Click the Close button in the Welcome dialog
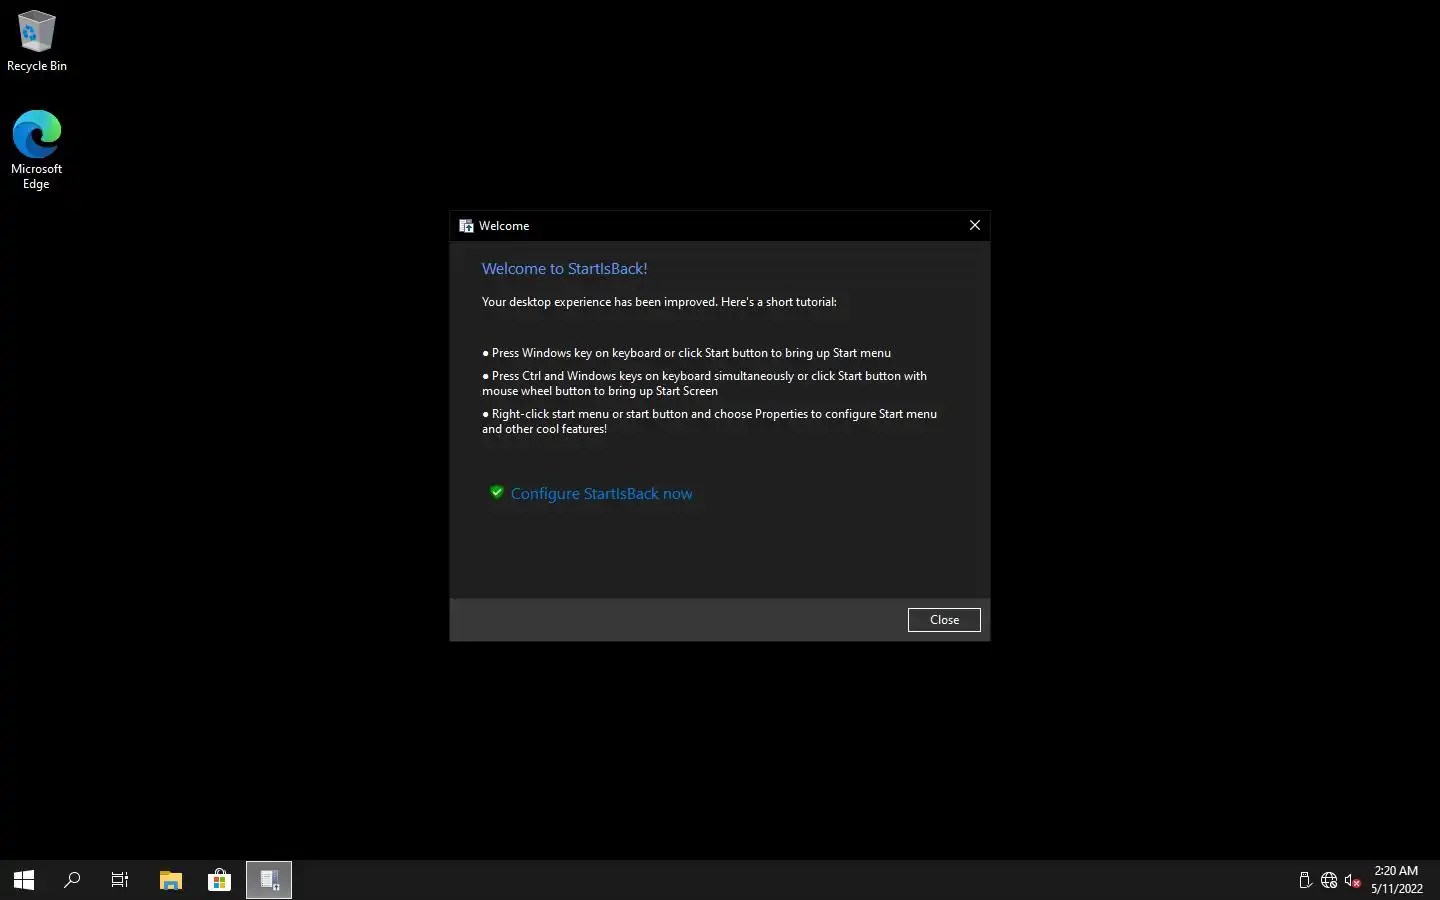Viewport: 1440px width, 900px height. tap(944, 620)
